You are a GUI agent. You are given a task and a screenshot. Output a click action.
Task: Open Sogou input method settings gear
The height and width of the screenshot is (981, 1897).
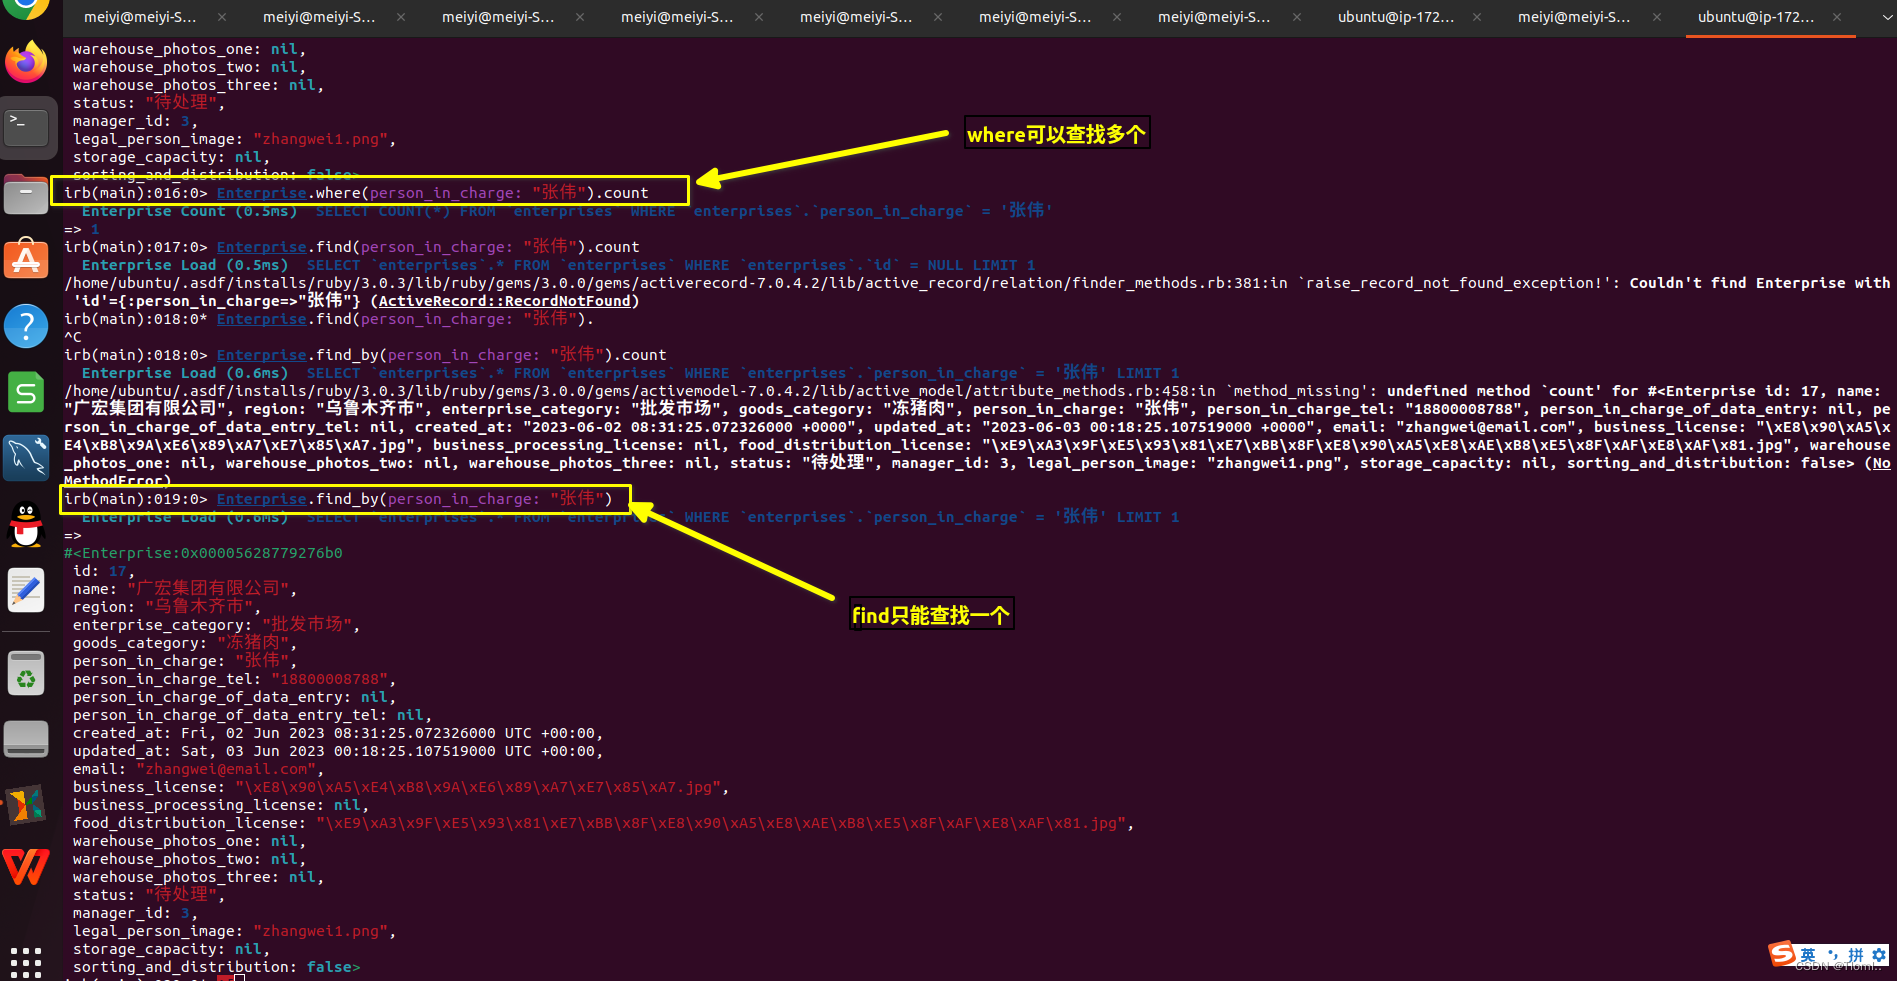1879,954
